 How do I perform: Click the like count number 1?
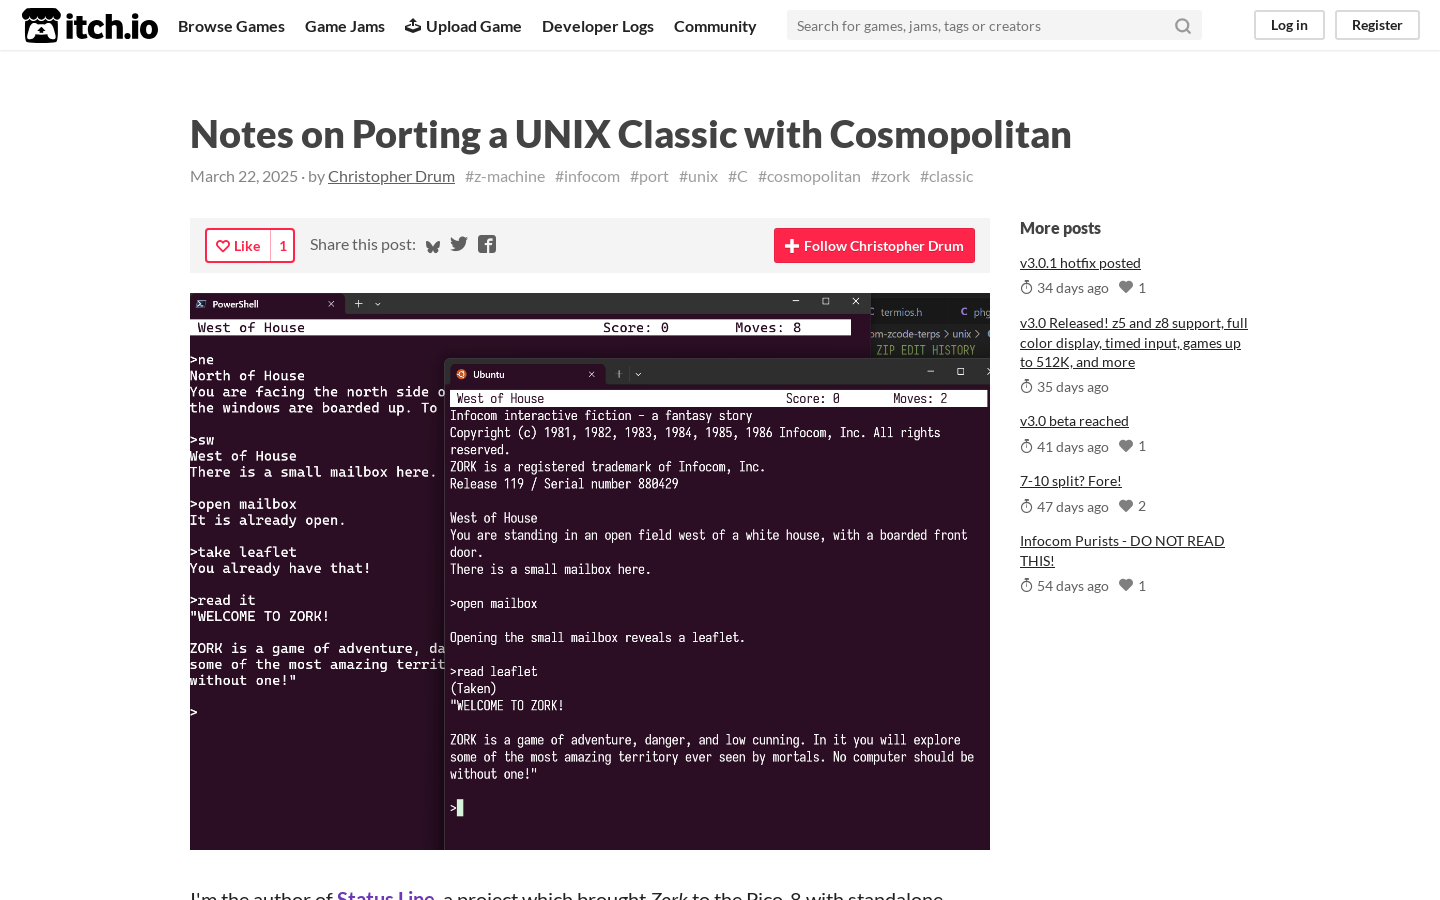point(283,246)
